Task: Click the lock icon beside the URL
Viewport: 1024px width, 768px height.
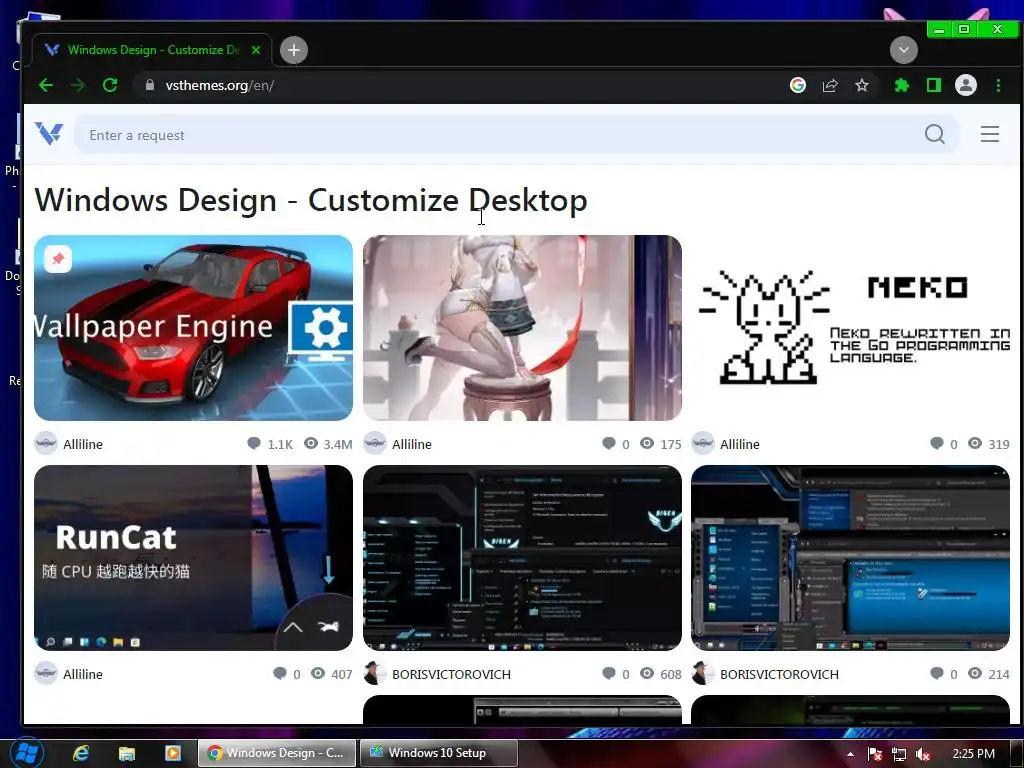Action: click(x=150, y=85)
